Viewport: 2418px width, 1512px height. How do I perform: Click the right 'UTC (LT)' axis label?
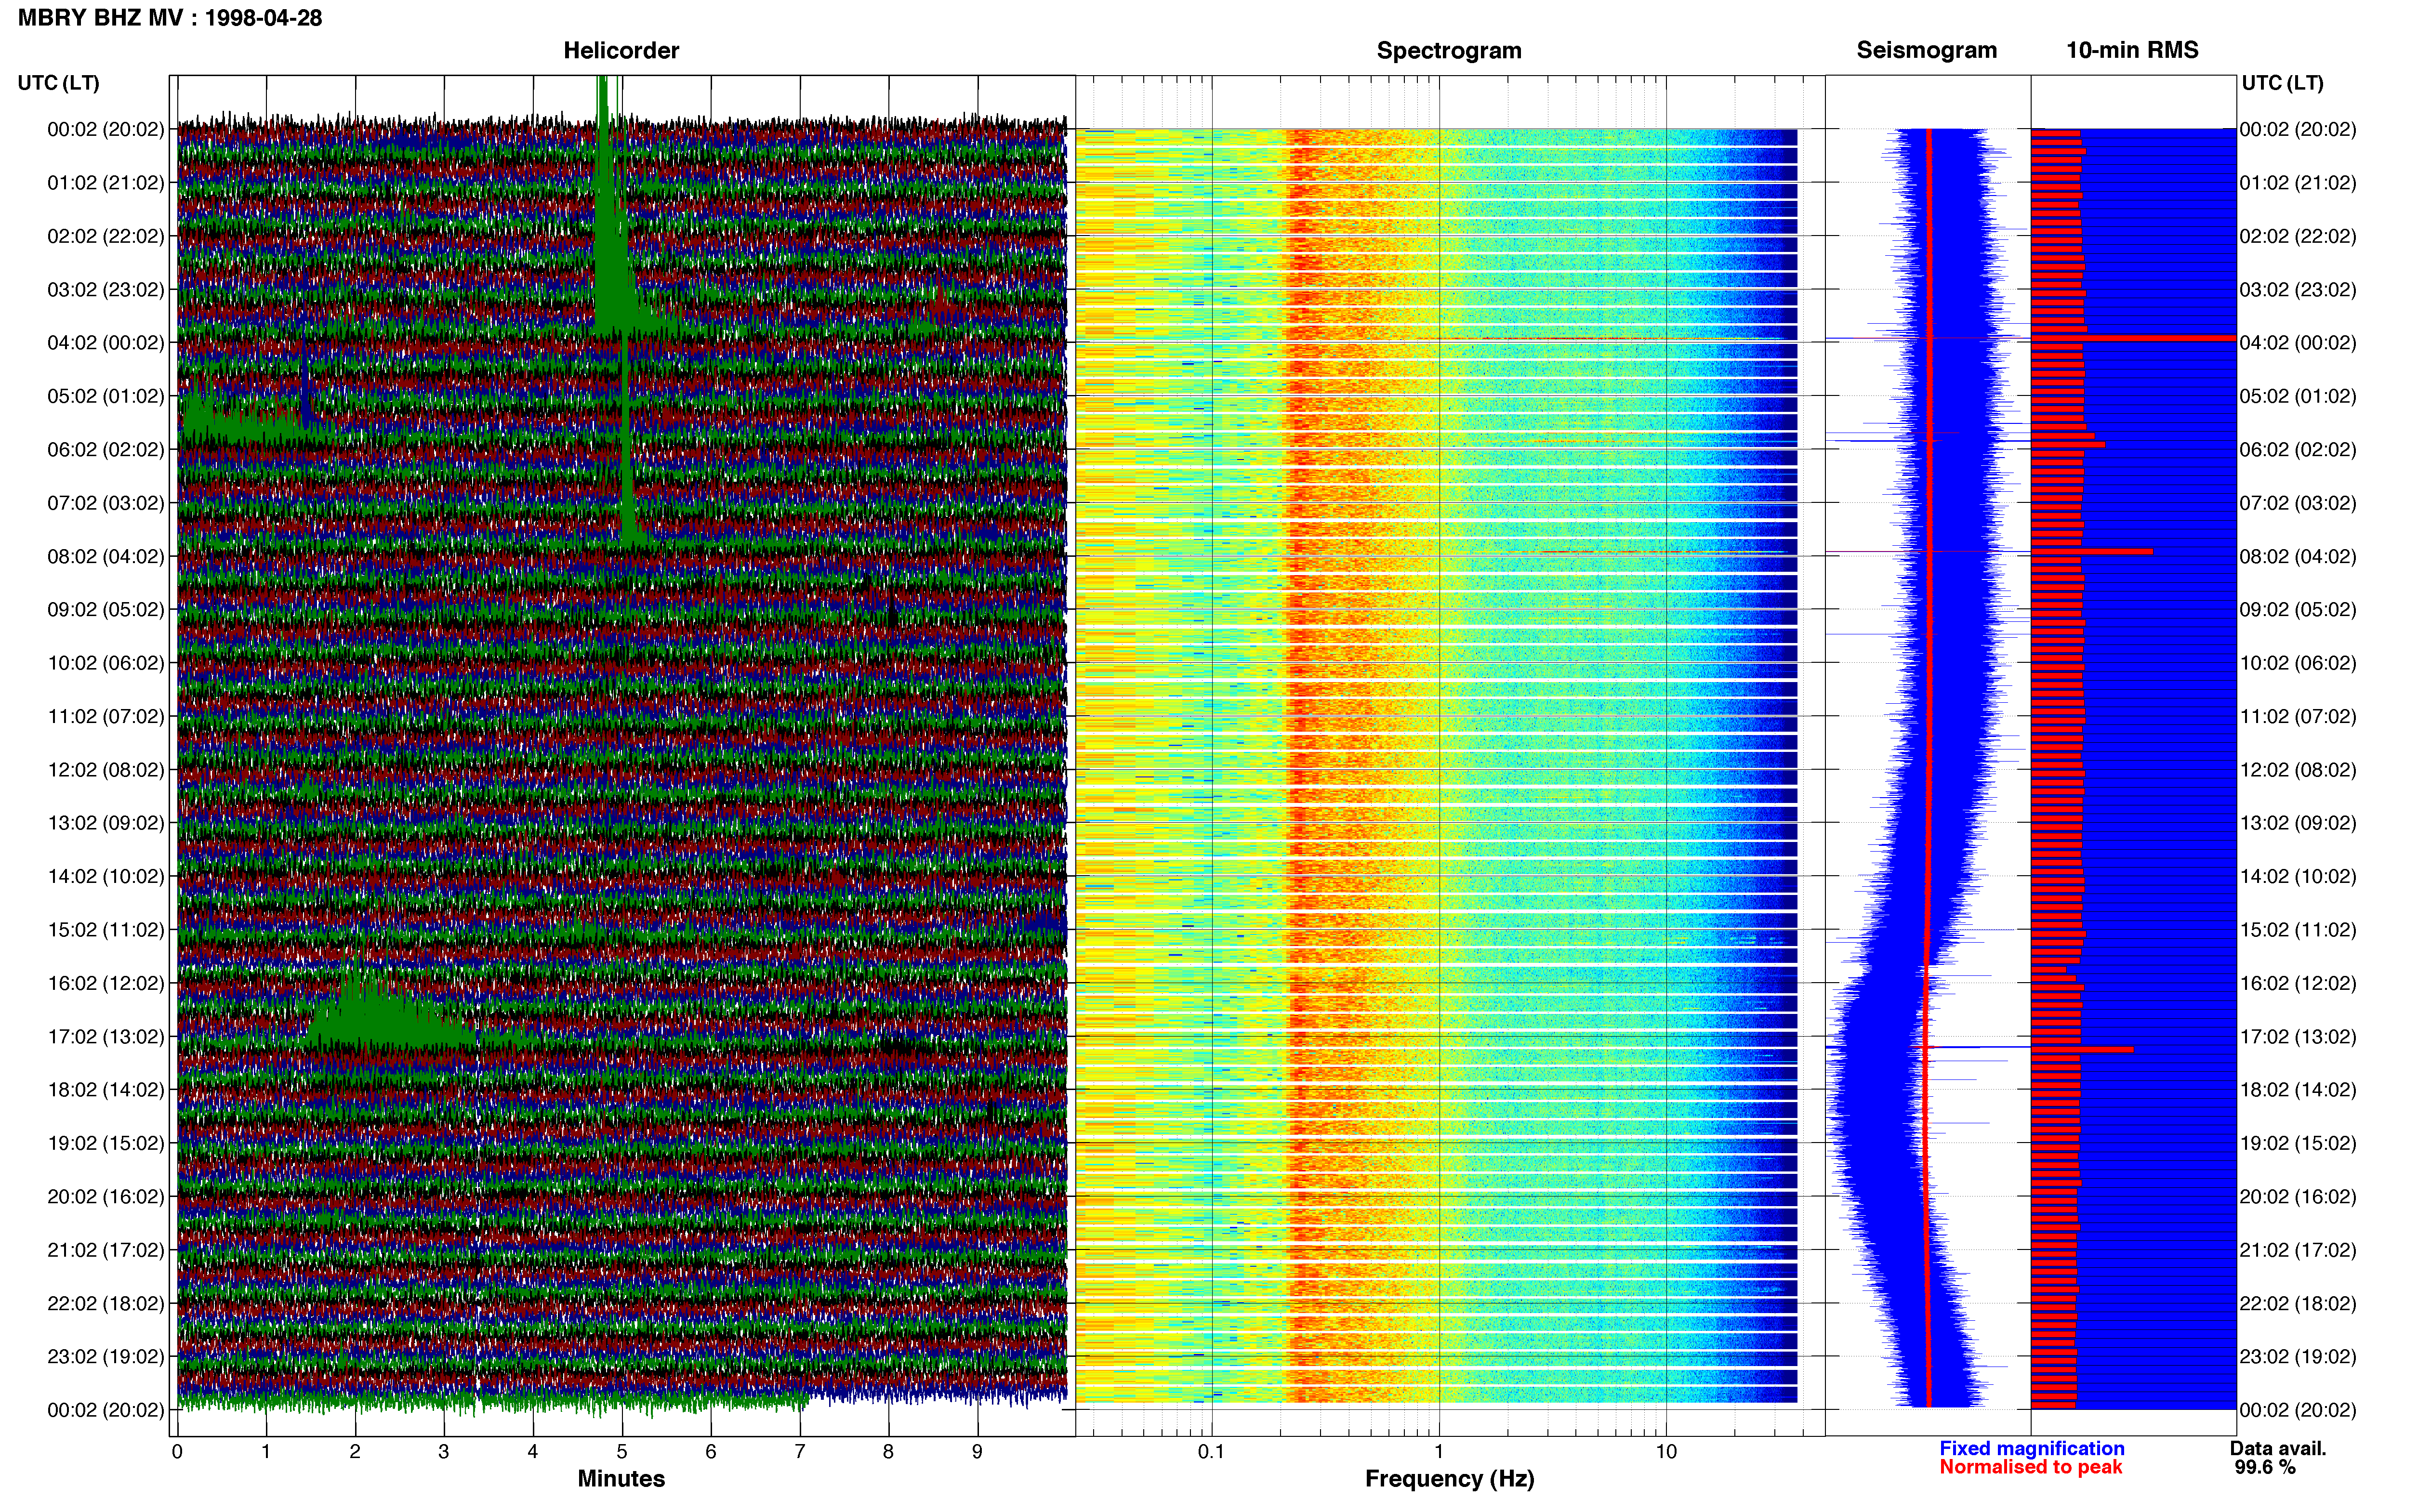click(2282, 83)
